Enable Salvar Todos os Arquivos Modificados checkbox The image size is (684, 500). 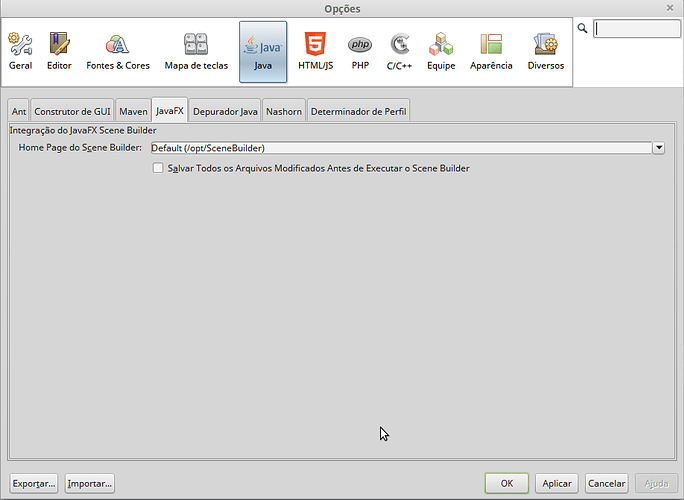158,168
